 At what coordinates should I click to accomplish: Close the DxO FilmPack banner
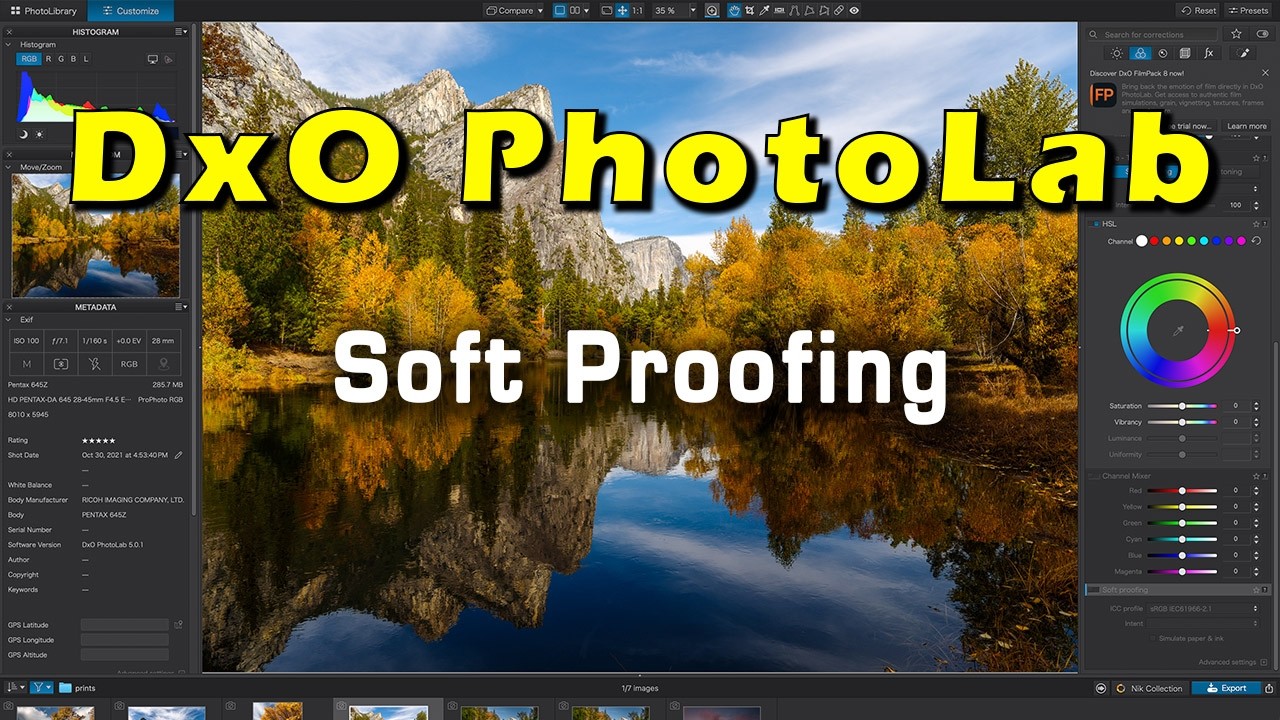pyautogui.click(x=1265, y=73)
